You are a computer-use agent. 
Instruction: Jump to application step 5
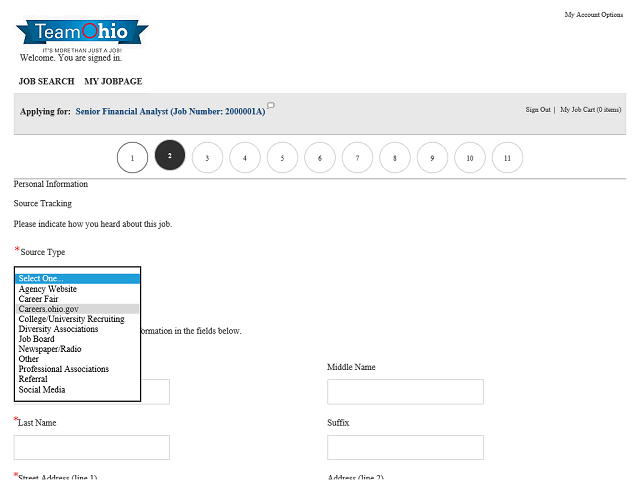pyautogui.click(x=282, y=158)
